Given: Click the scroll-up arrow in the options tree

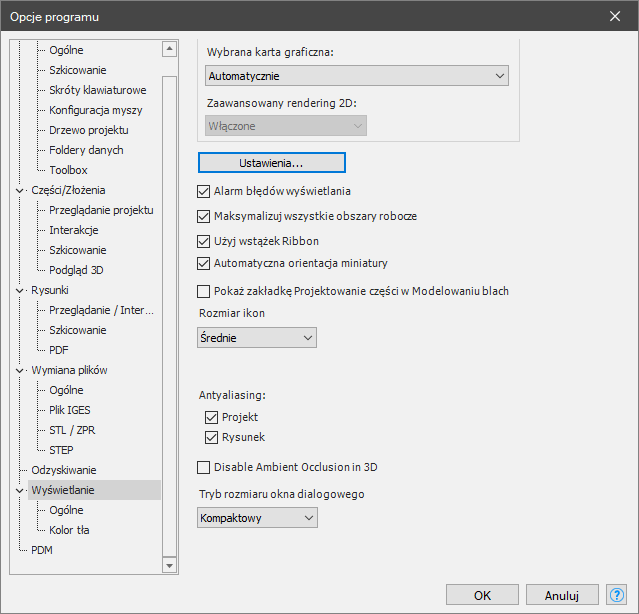Looking at the screenshot, I should point(169,49).
